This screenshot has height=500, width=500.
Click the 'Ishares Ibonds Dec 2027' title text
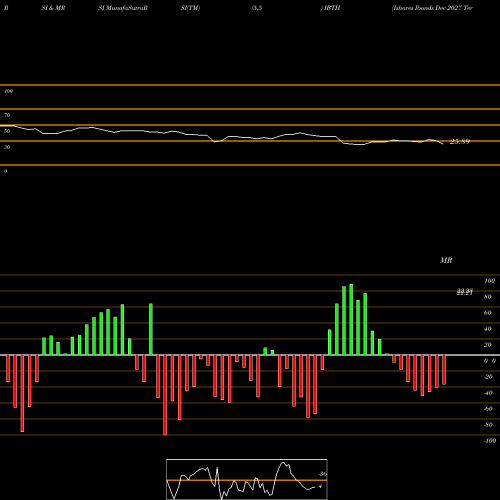click(x=426, y=8)
